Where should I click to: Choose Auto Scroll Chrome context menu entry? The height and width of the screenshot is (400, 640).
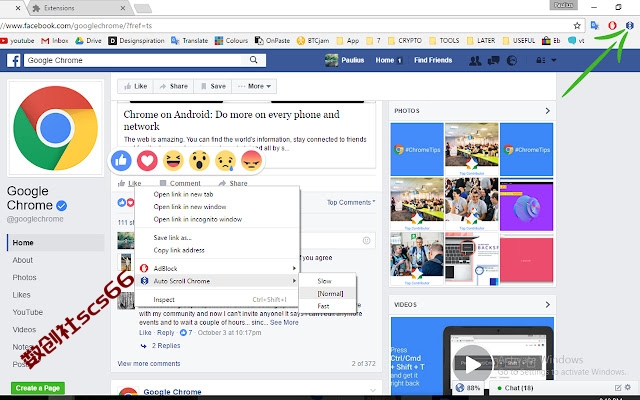pos(217,281)
